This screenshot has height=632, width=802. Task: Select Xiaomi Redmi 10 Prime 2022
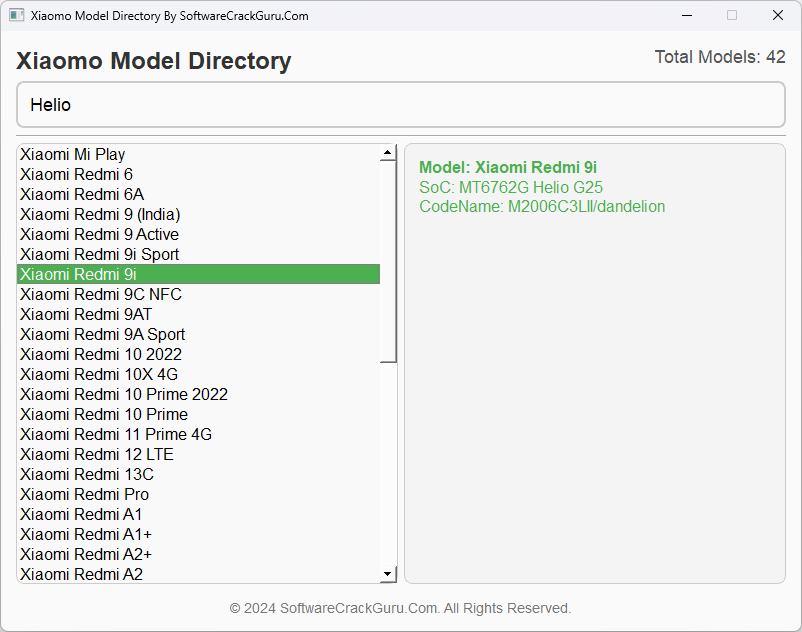[x=198, y=394]
